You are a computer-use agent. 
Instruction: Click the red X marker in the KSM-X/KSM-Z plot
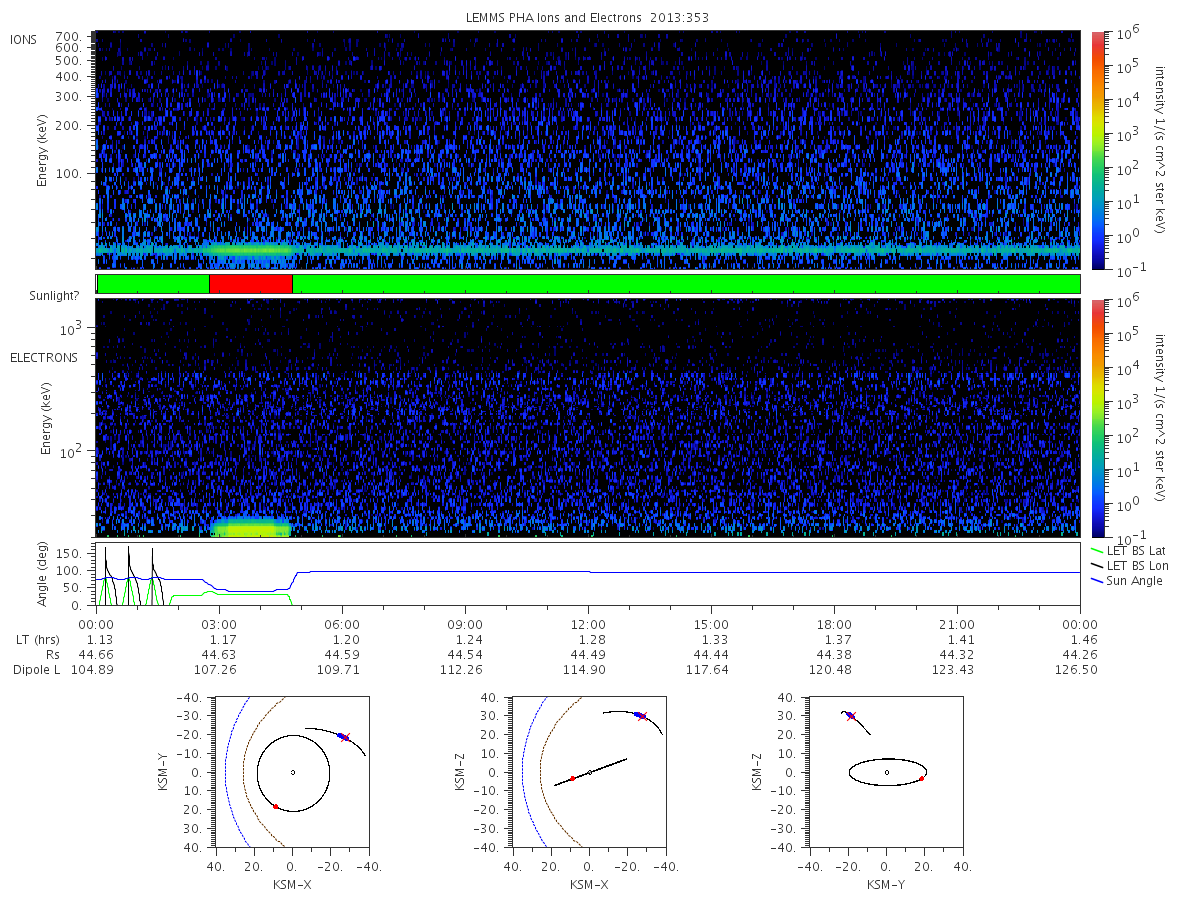(643, 716)
